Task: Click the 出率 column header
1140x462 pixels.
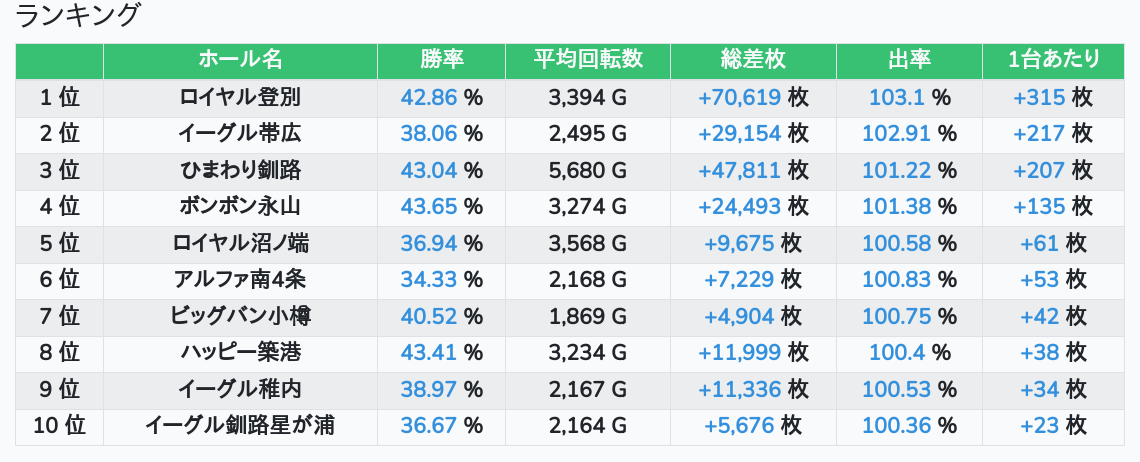Action: (909, 60)
